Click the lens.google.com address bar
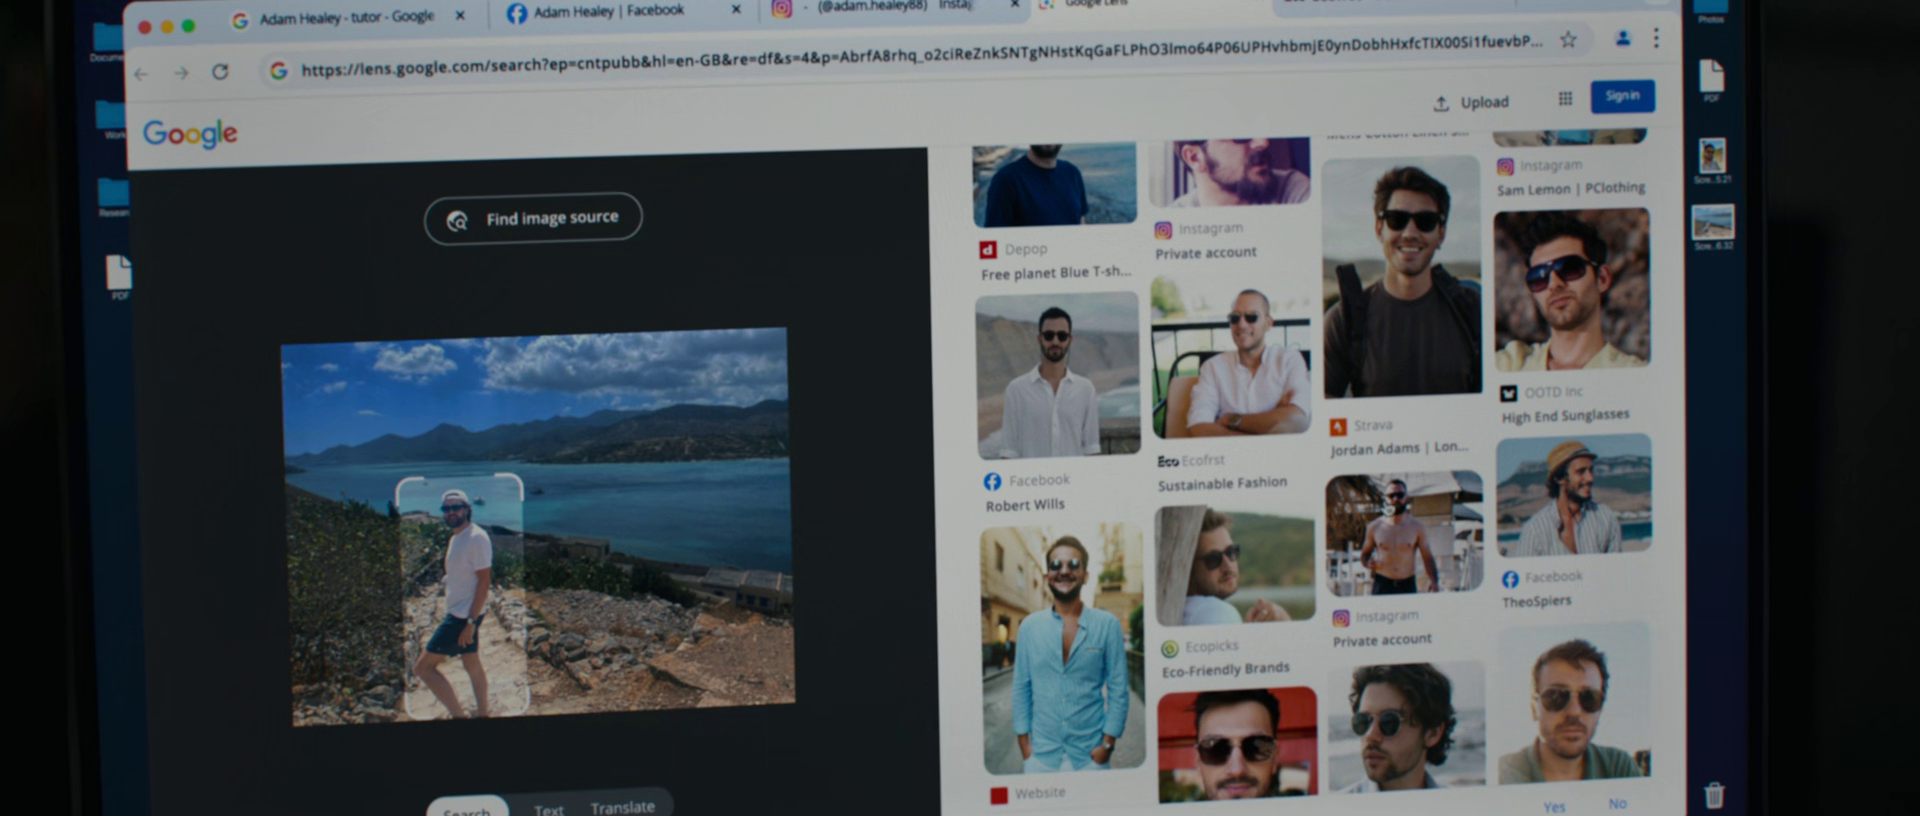Viewport: 1920px width, 816px height. click(x=920, y=57)
